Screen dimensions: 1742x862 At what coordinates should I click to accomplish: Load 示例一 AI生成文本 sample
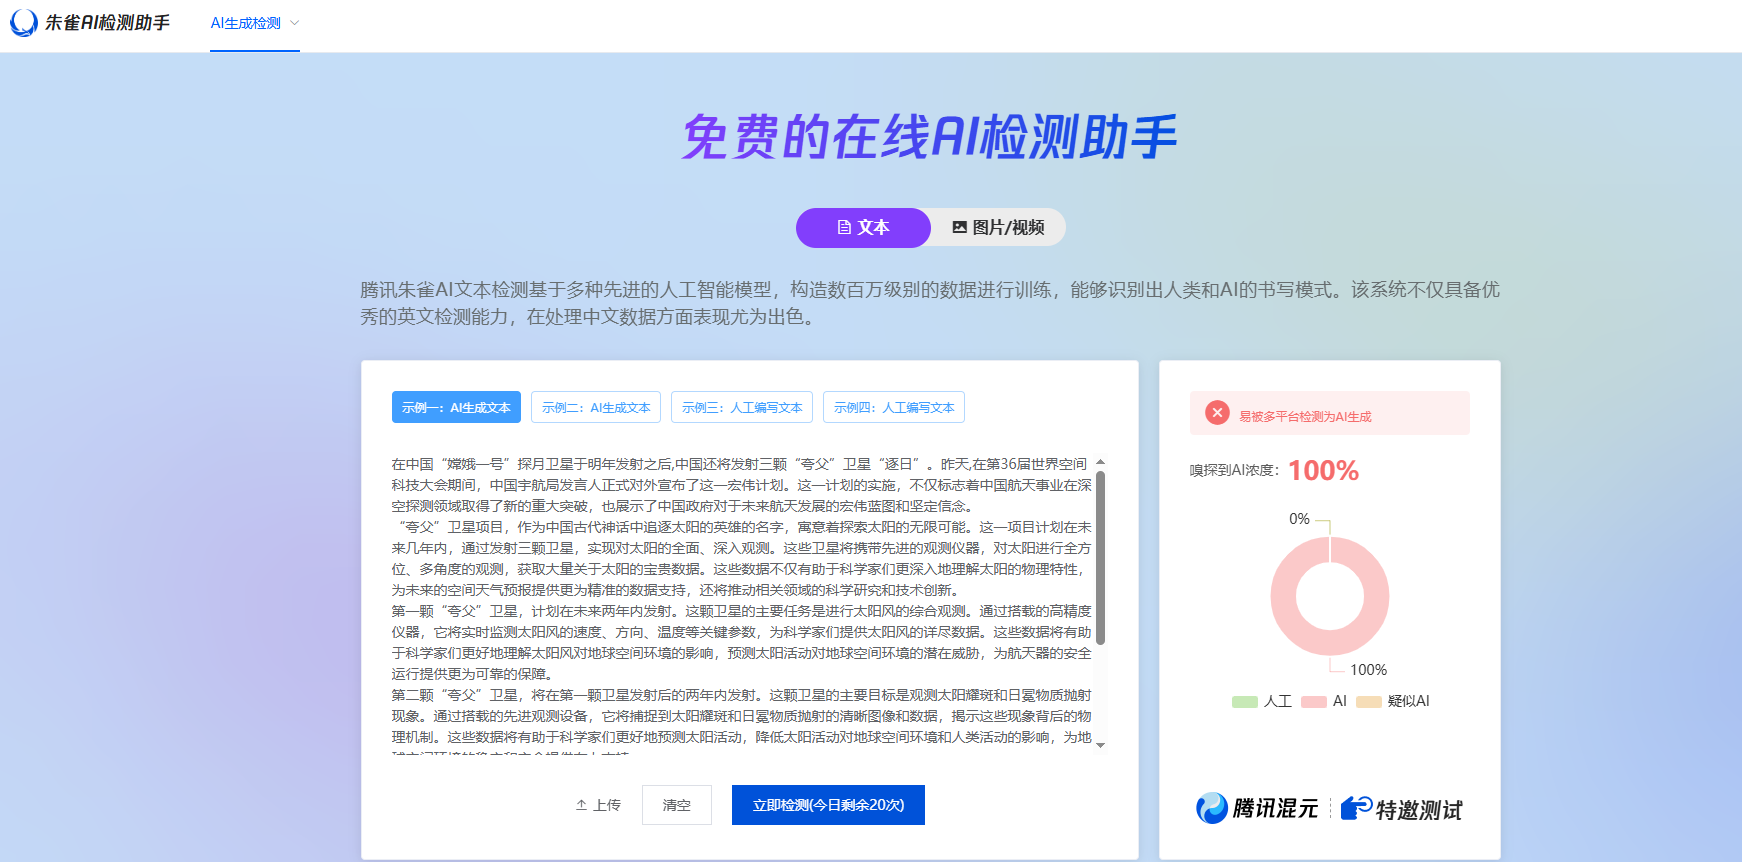pos(456,408)
